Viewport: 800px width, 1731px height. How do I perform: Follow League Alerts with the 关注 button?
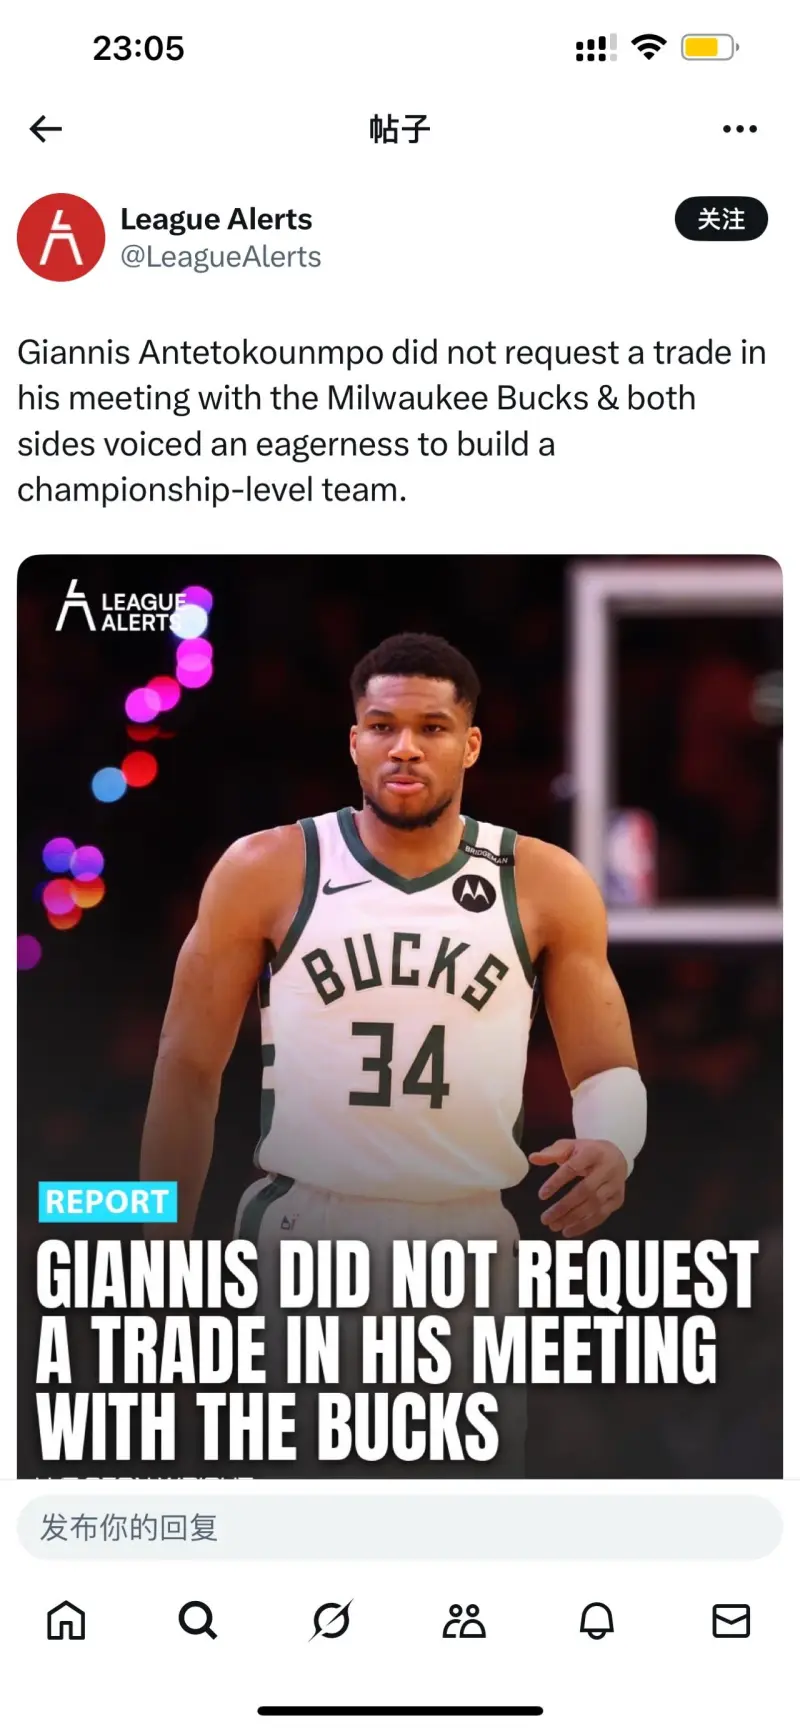(721, 219)
